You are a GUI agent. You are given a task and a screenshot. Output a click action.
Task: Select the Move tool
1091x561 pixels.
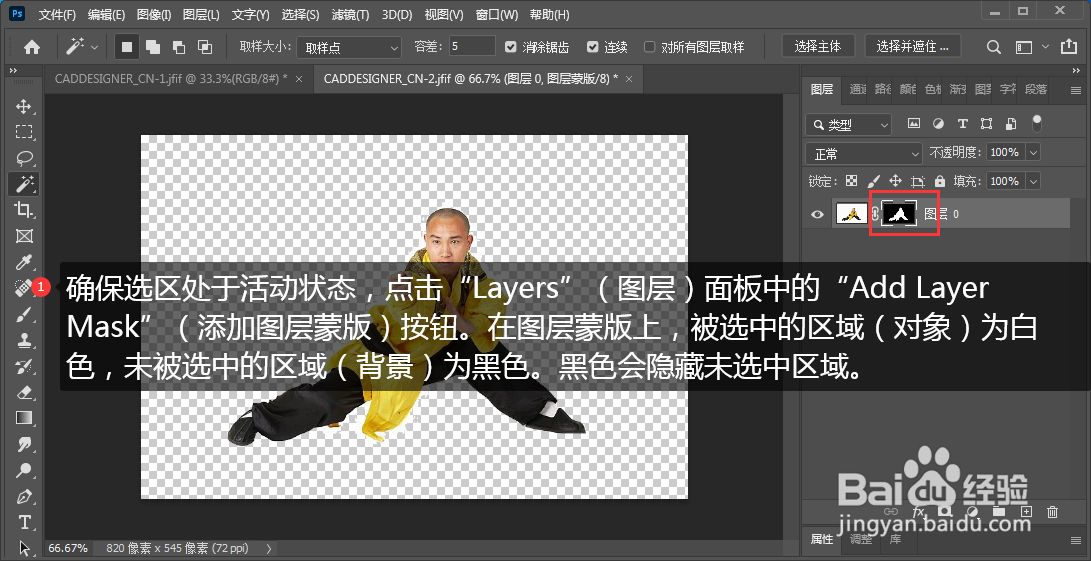[x=24, y=106]
